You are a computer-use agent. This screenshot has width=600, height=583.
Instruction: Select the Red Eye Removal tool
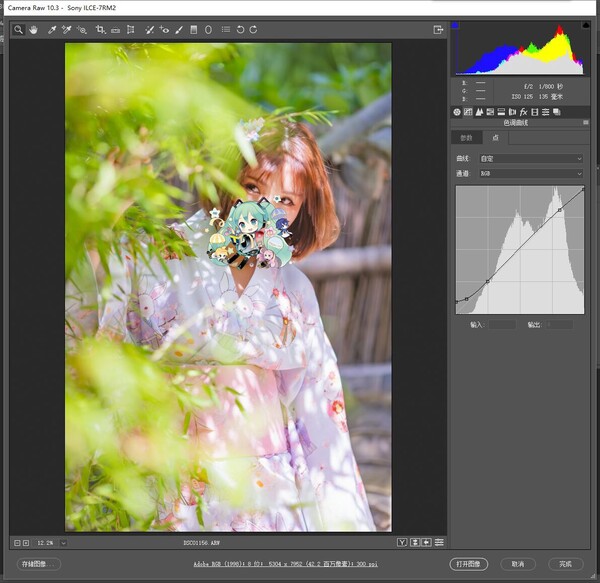pyautogui.click(x=165, y=30)
